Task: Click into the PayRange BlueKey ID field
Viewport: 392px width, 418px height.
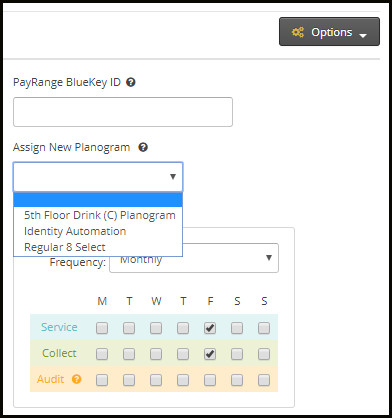Action: [x=123, y=112]
